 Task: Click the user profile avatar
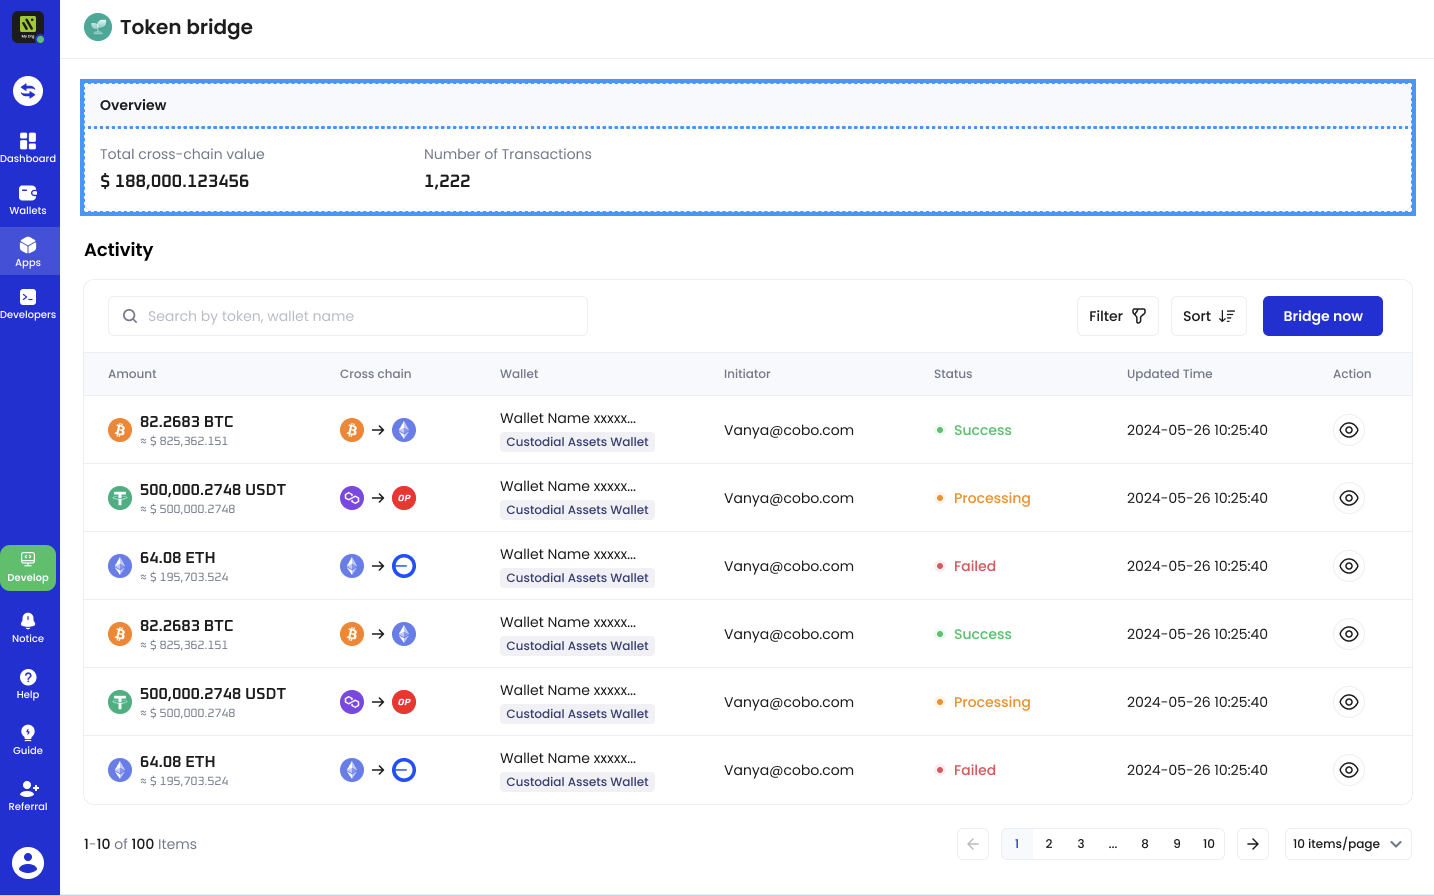click(x=28, y=862)
